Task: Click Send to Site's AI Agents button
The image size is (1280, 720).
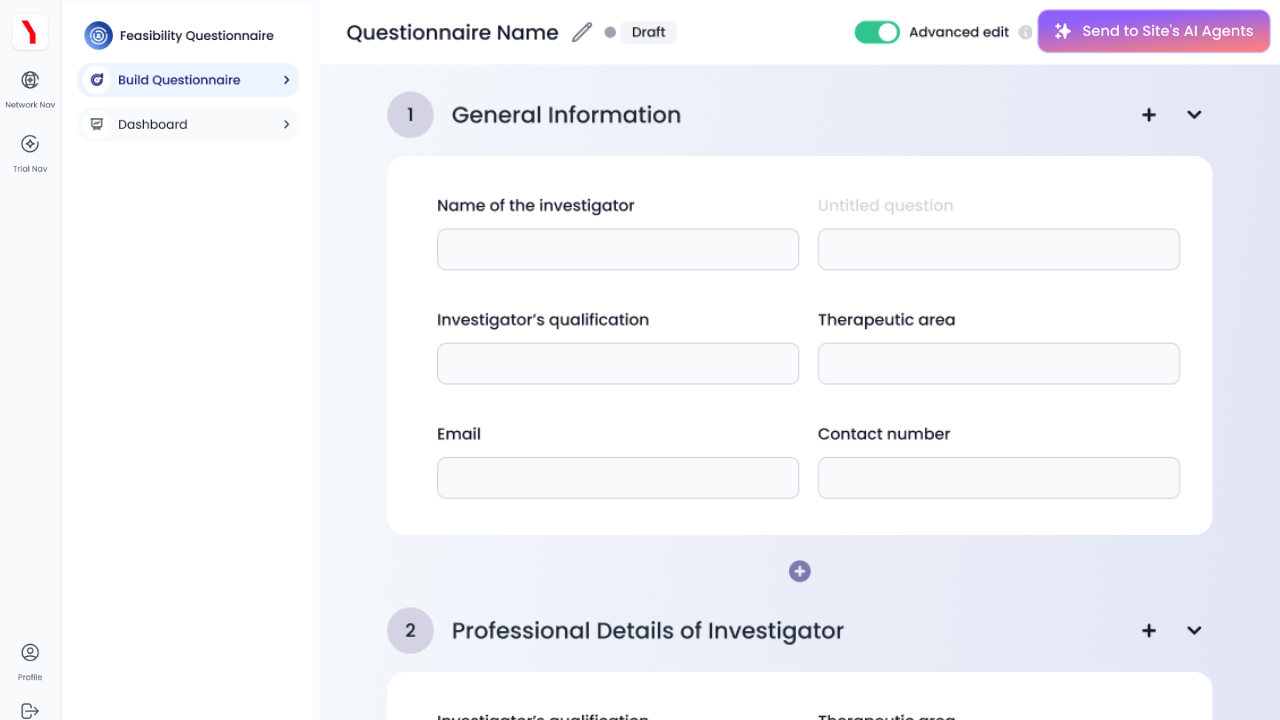Action: coord(1154,31)
